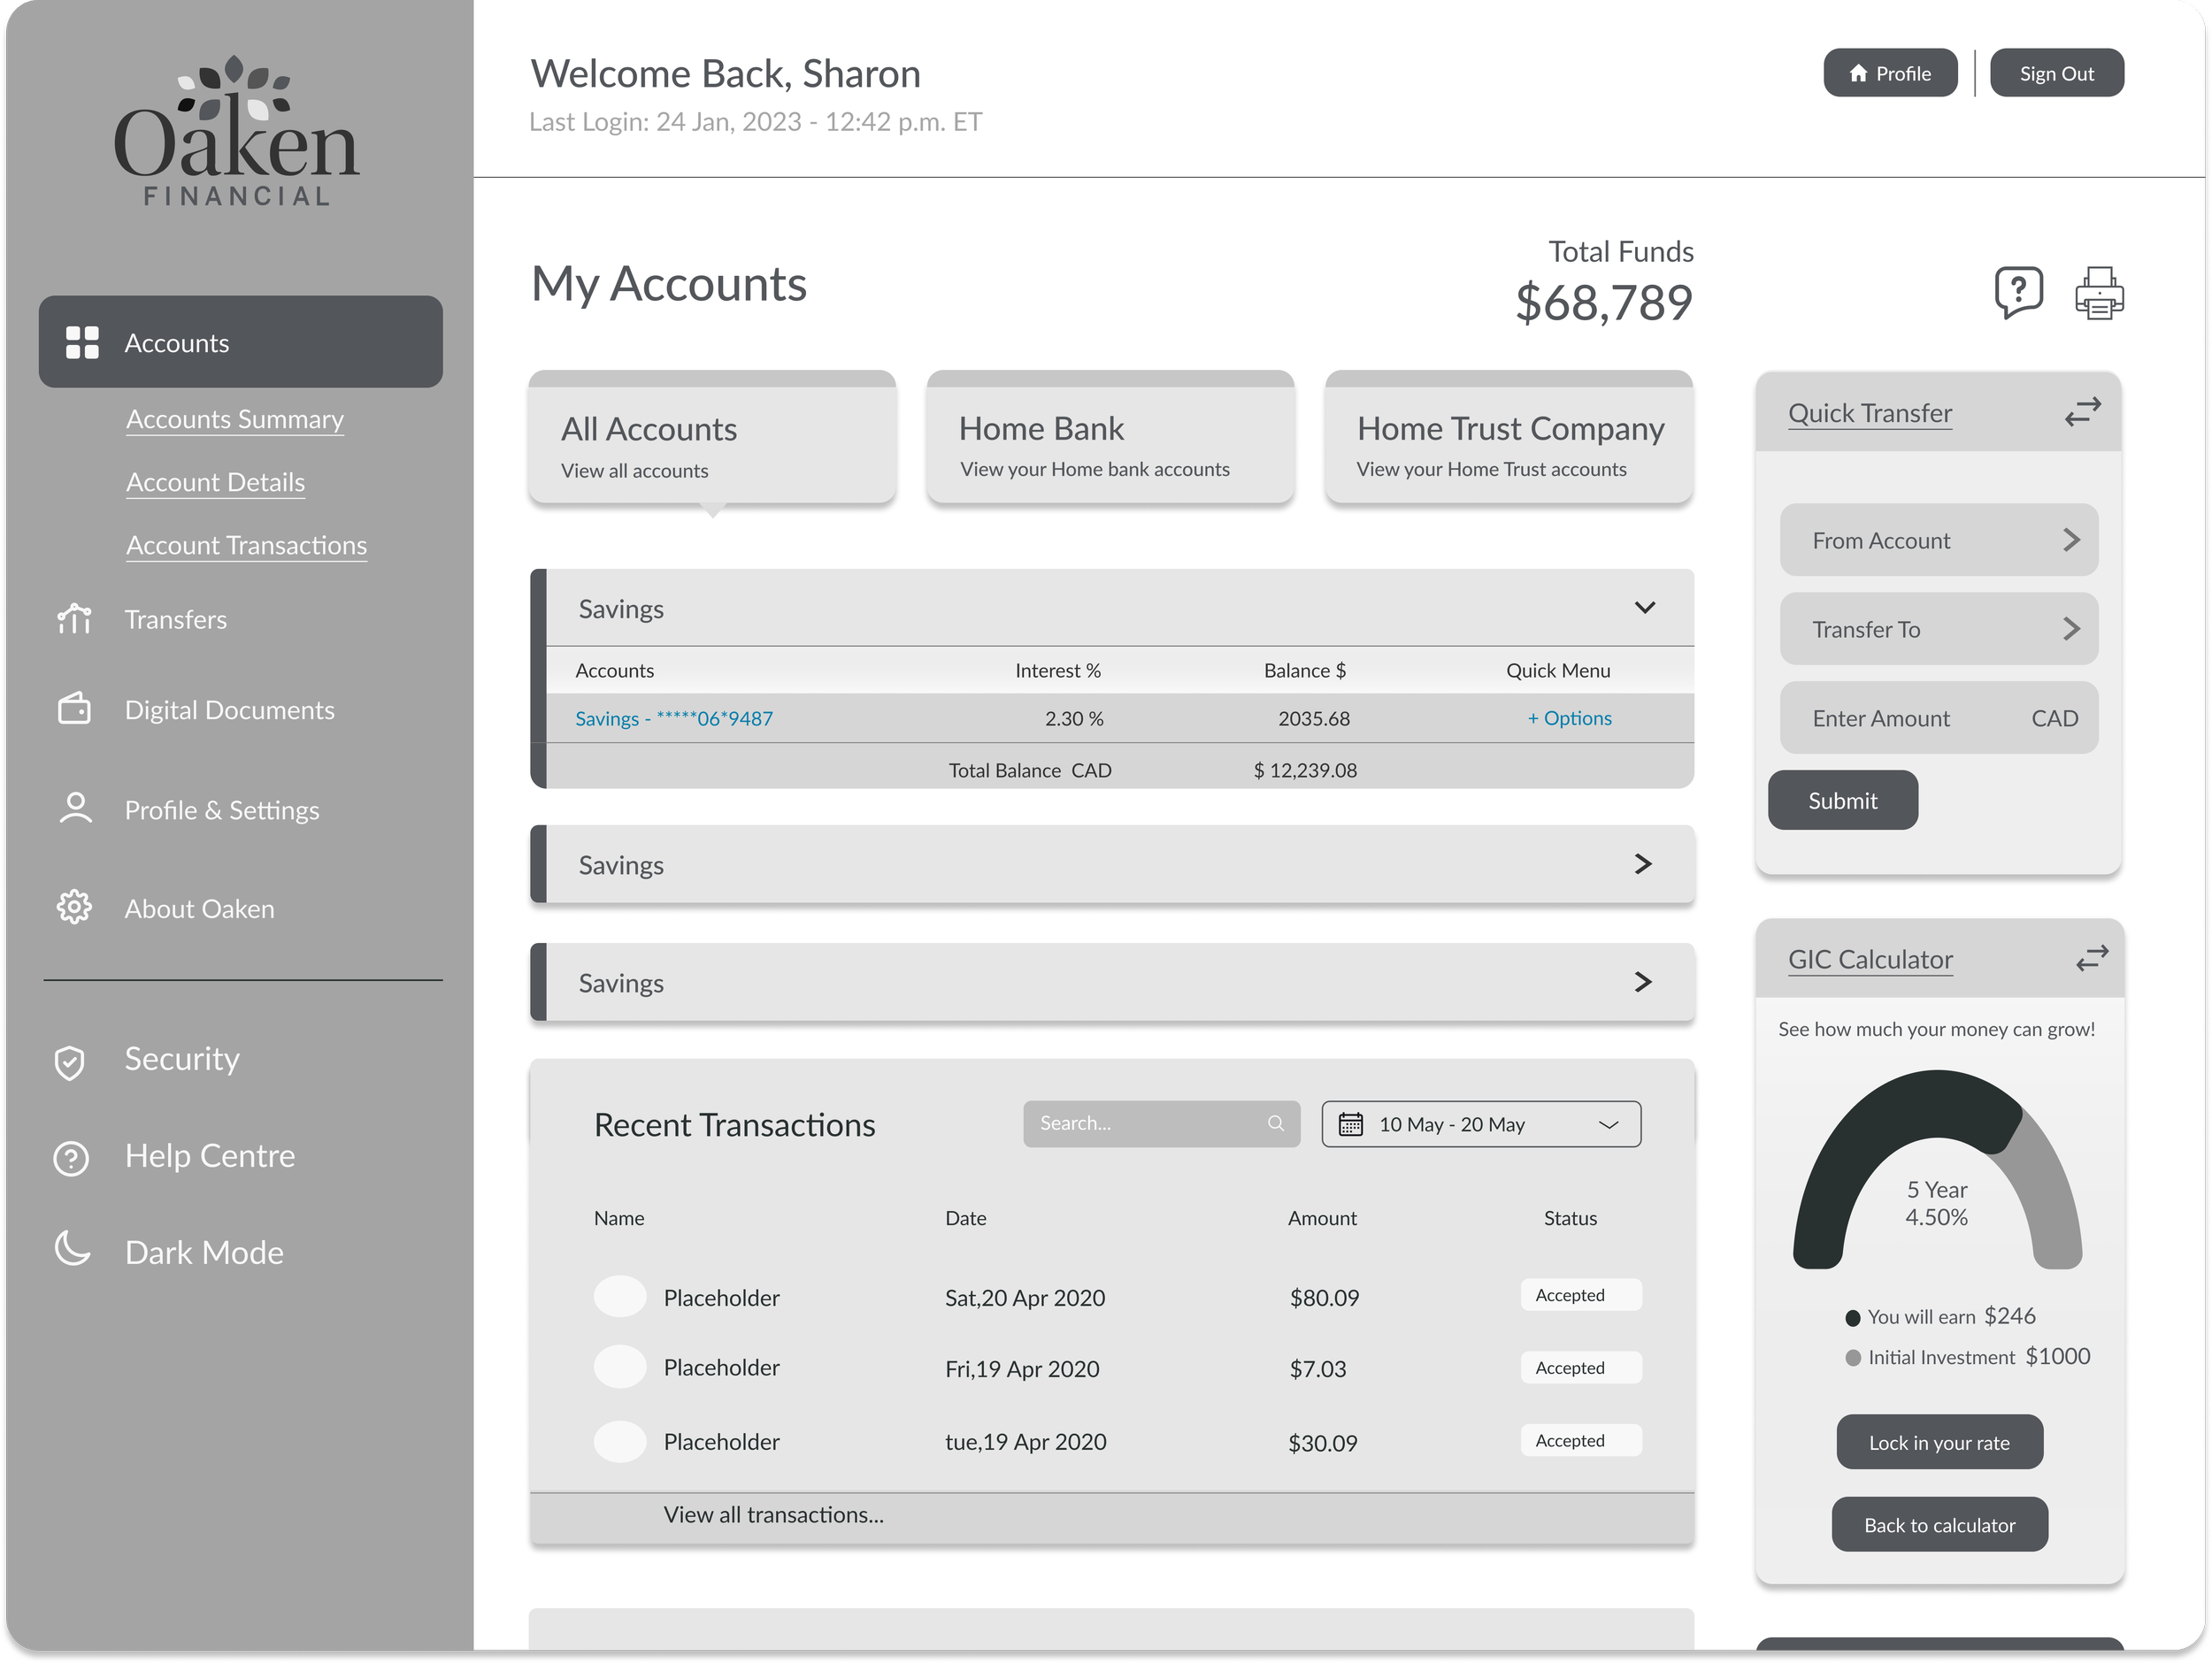
Task: Click the printer icon
Action: tap(2098, 294)
